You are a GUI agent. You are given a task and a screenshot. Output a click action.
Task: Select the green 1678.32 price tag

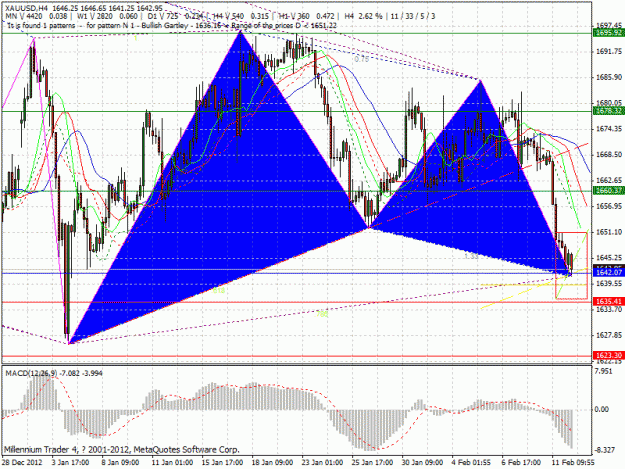(608, 111)
